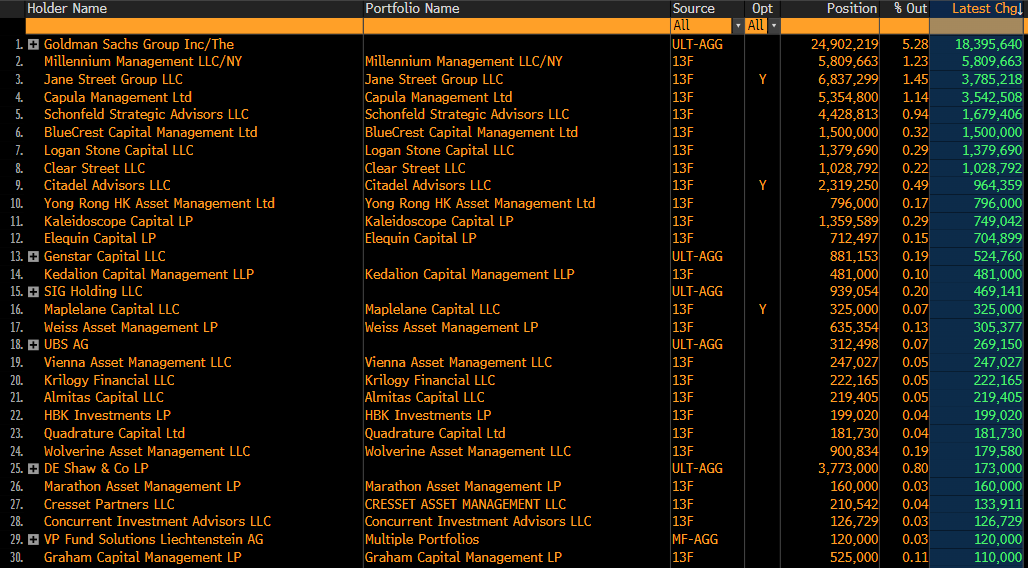Click Citadel Advisors Opt value Y

(762, 186)
